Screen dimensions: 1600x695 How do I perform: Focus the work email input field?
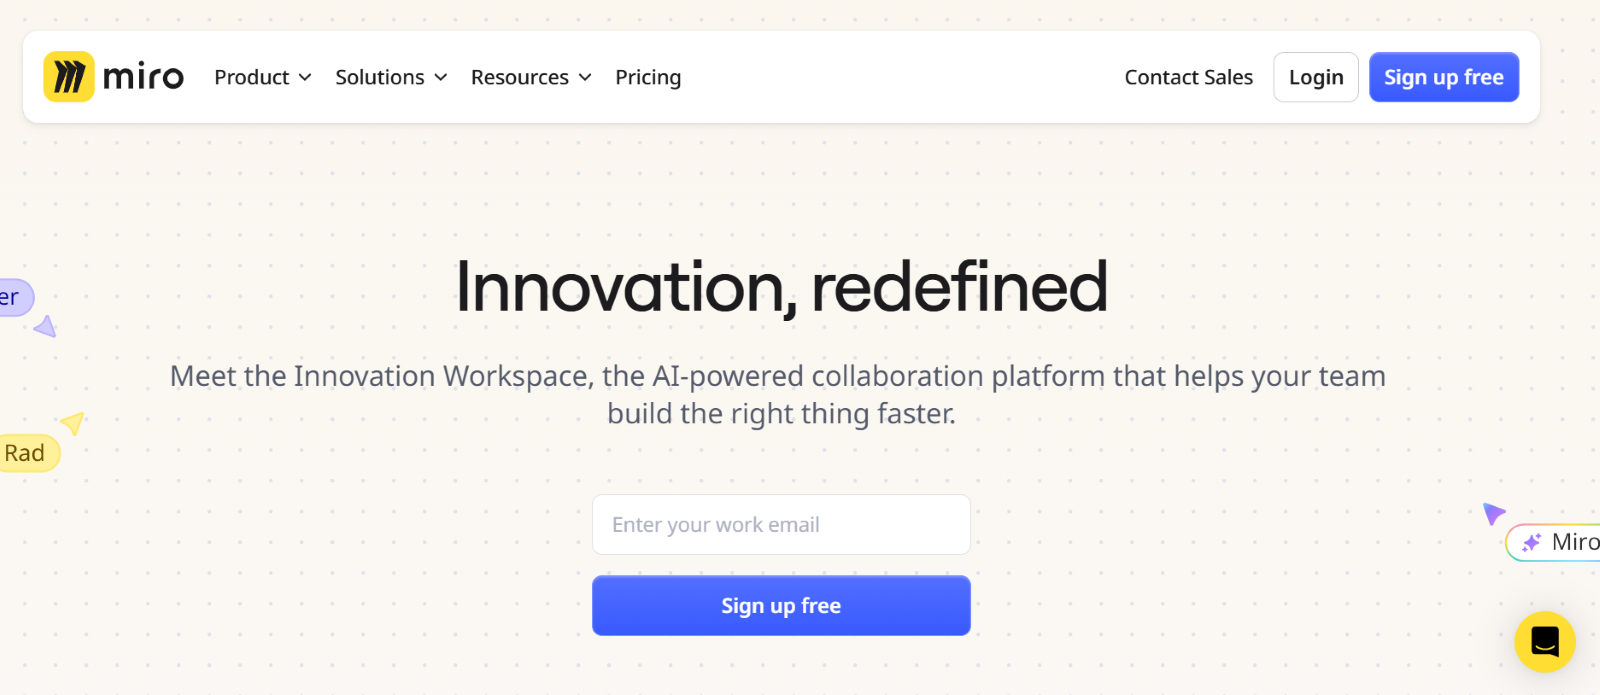pos(781,525)
